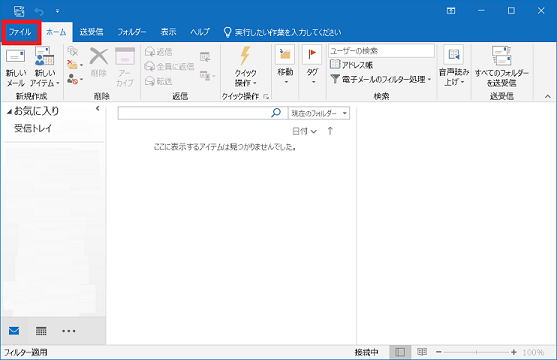
Task: Click the 削除 delete button
Action: tap(98, 63)
